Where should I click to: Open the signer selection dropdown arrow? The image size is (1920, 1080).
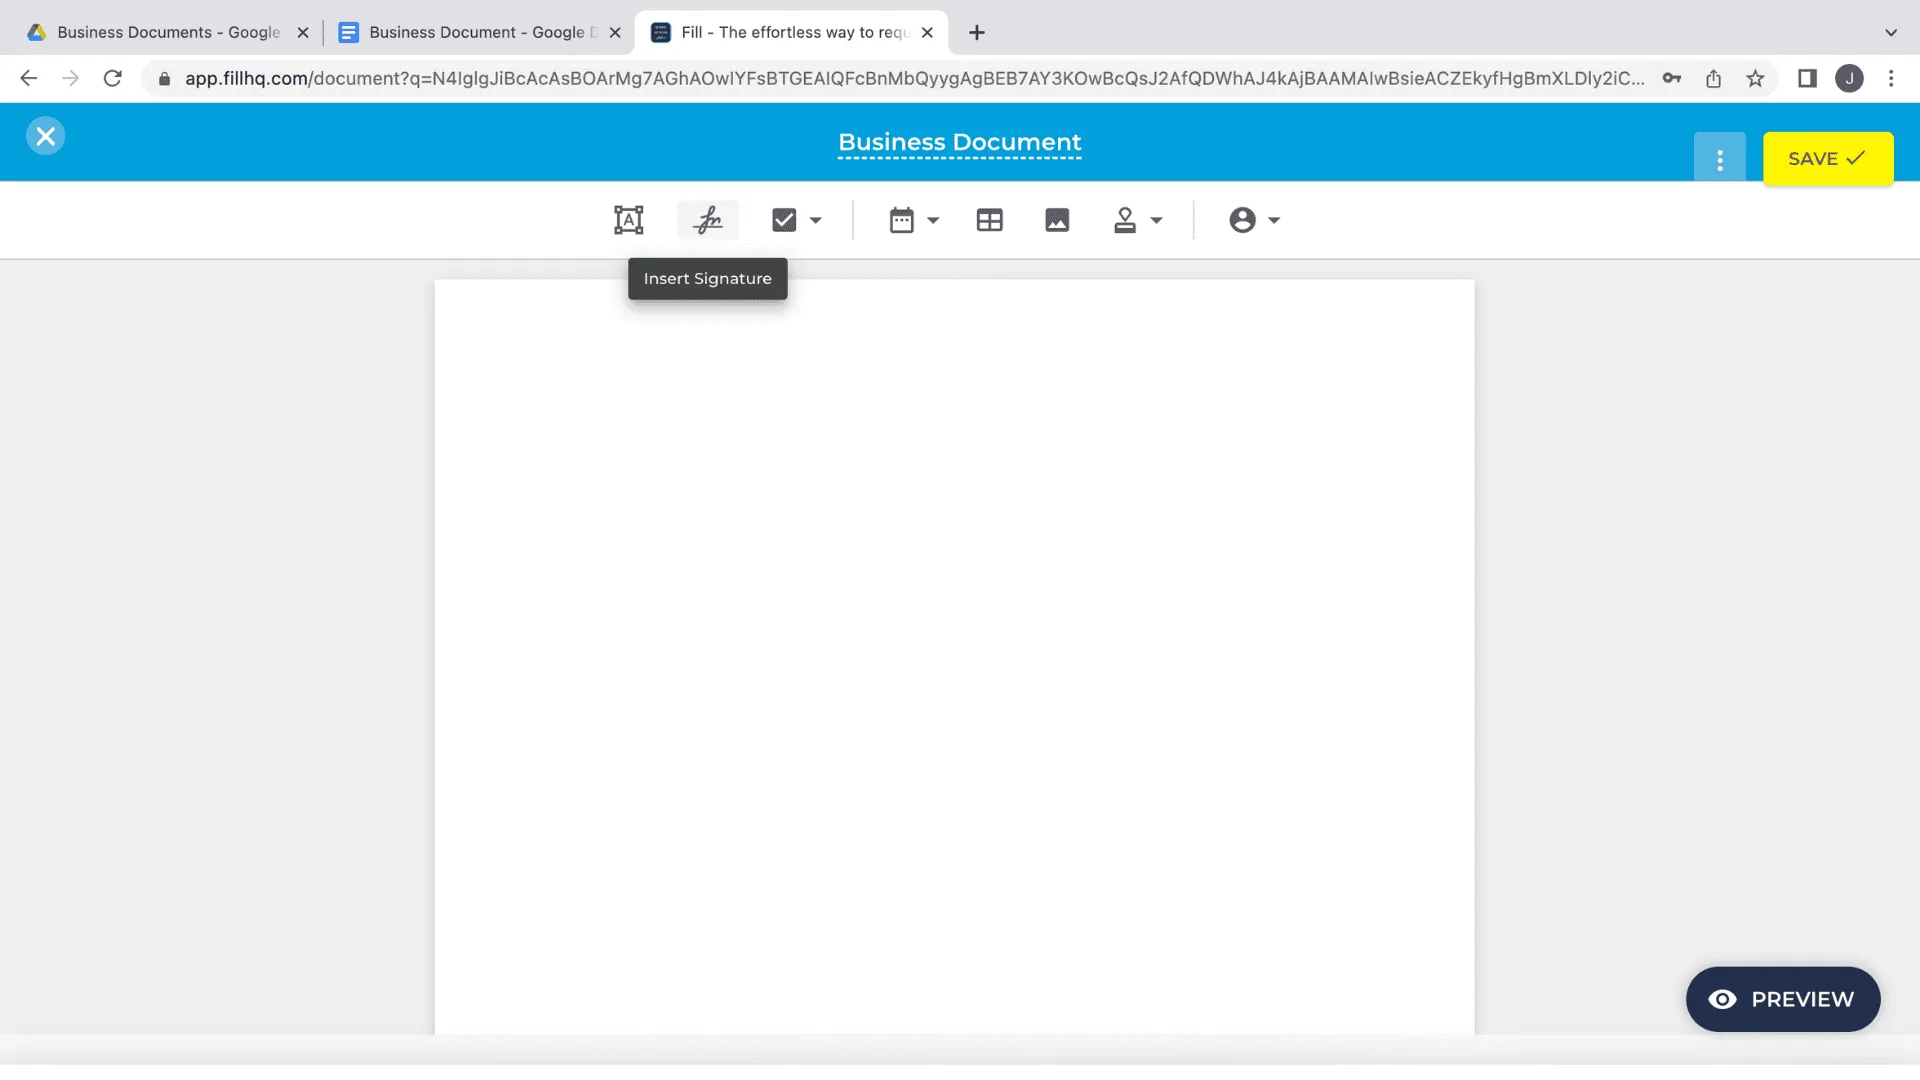tap(1274, 220)
